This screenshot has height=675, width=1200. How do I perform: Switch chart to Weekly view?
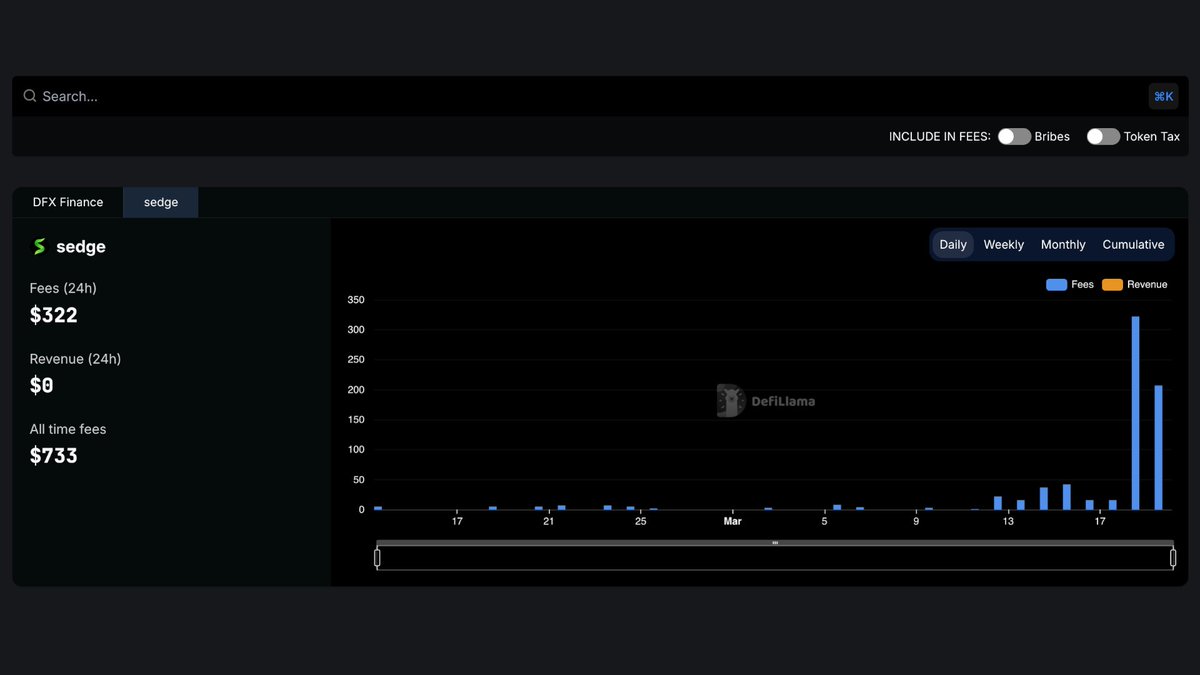point(1003,244)
